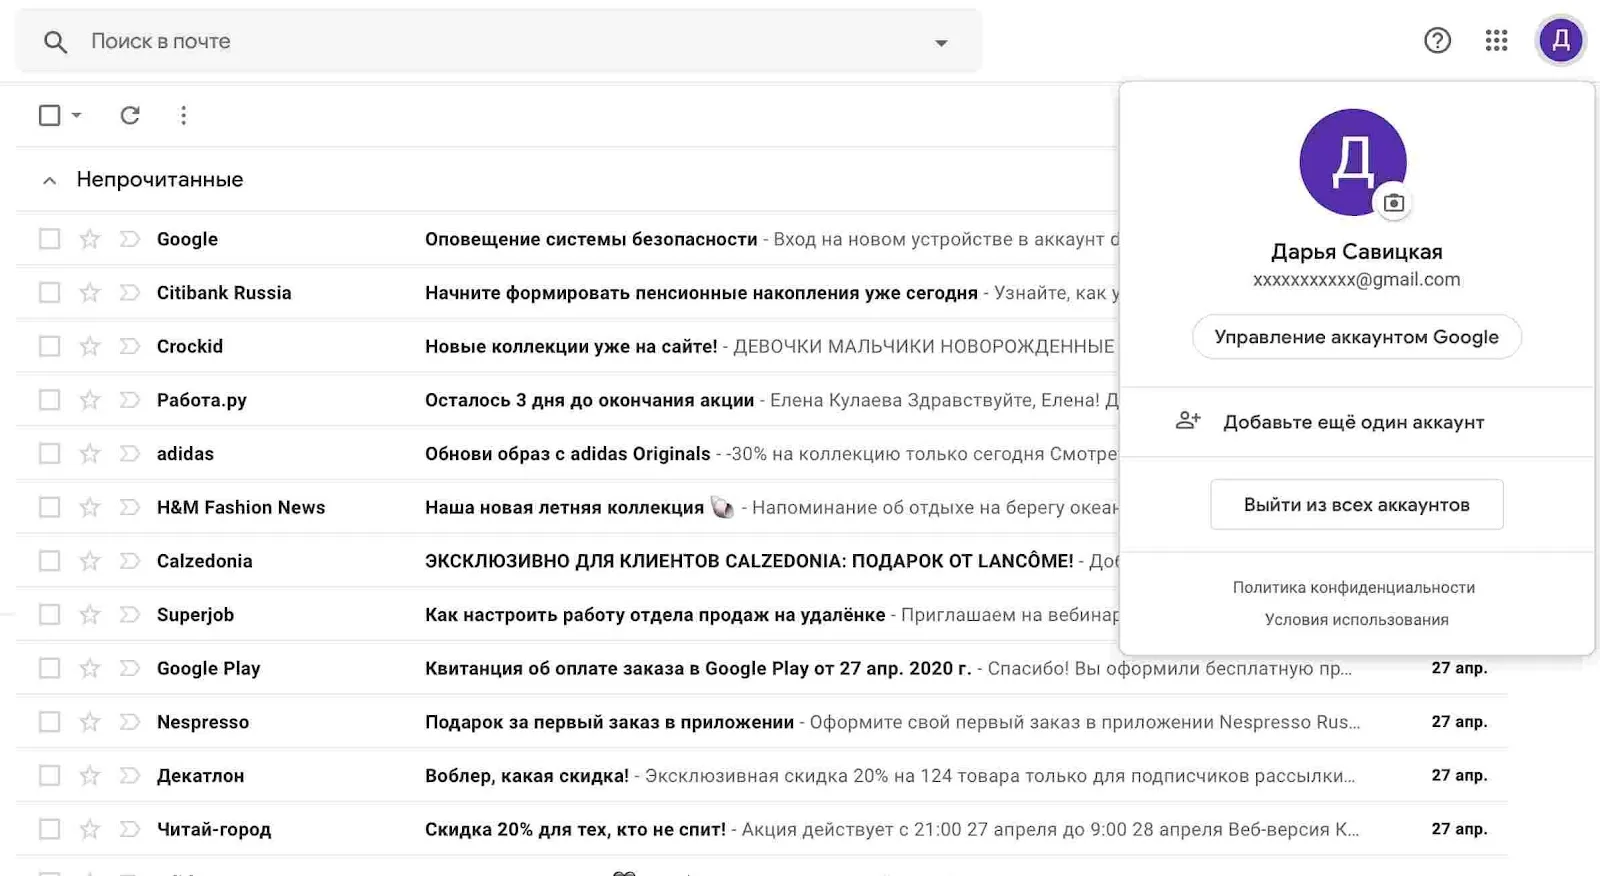
Task: Open the Calzedonia ПОДАРОК ОТ LANCÔME email
Action: click(x=567, y=561)
